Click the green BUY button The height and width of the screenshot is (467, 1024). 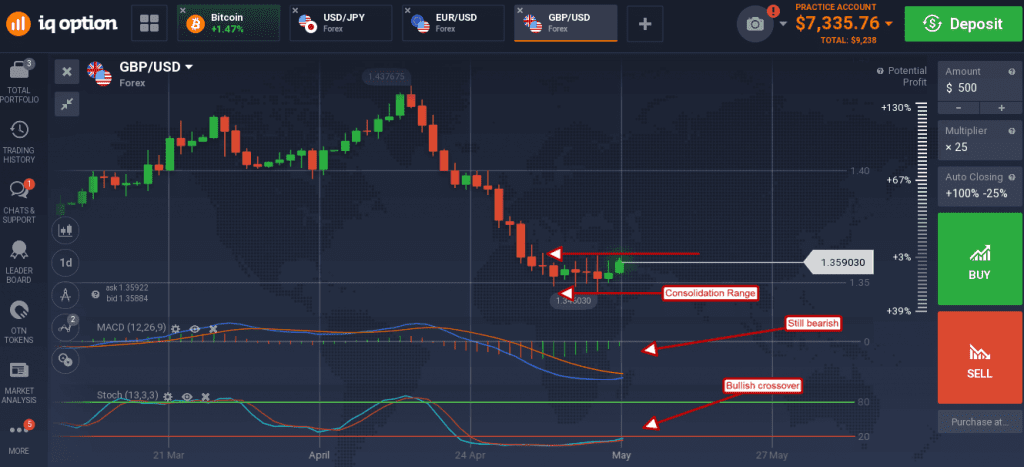click(x=980, y=259)
